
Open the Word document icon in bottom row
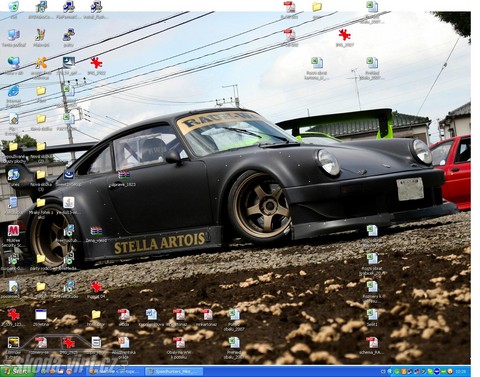(x=151, y=315)
